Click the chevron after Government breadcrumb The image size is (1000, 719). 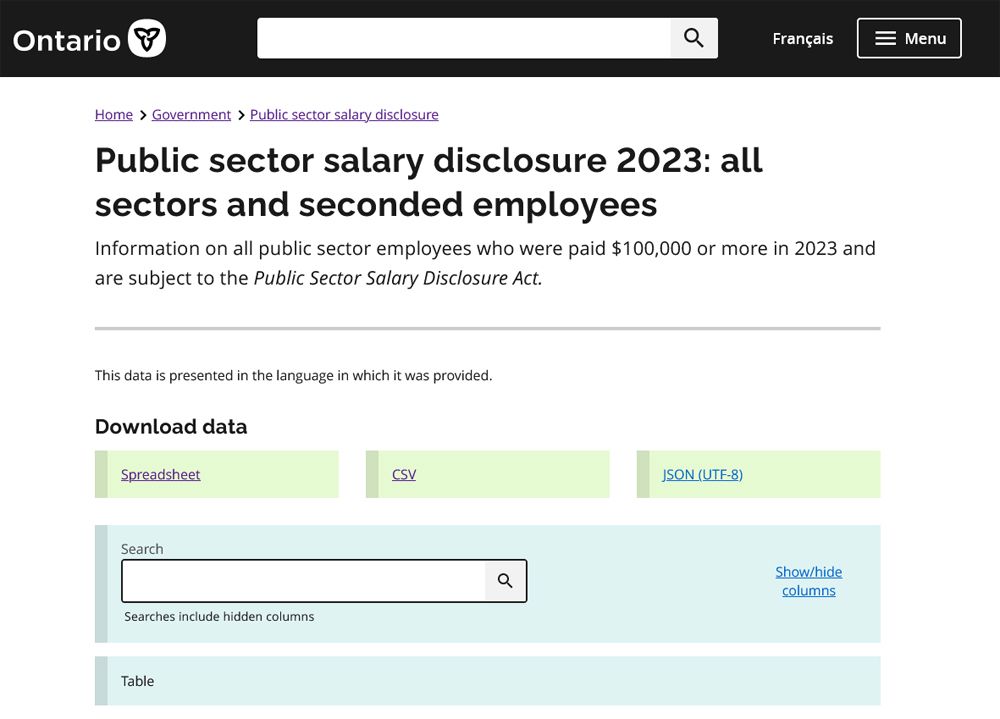tap(241, 115)
